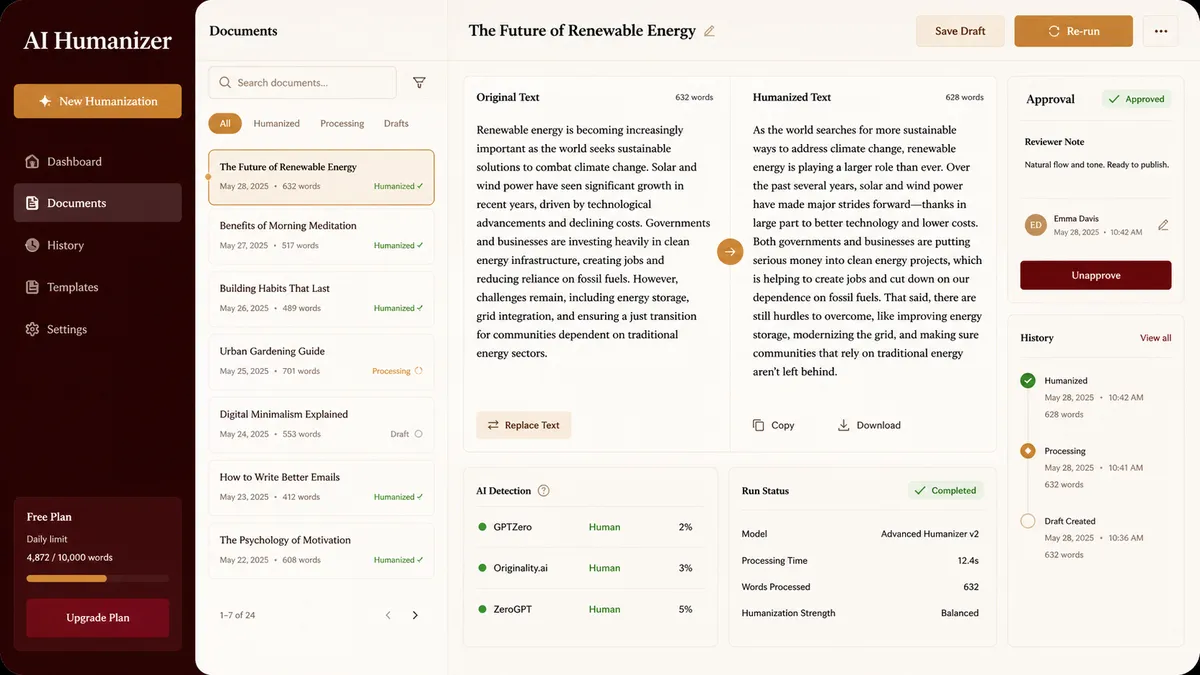Click the AI Humanizer logo title
This screenshot has width=1200, height=675.
pyautogui.click(x=98, y=41)
